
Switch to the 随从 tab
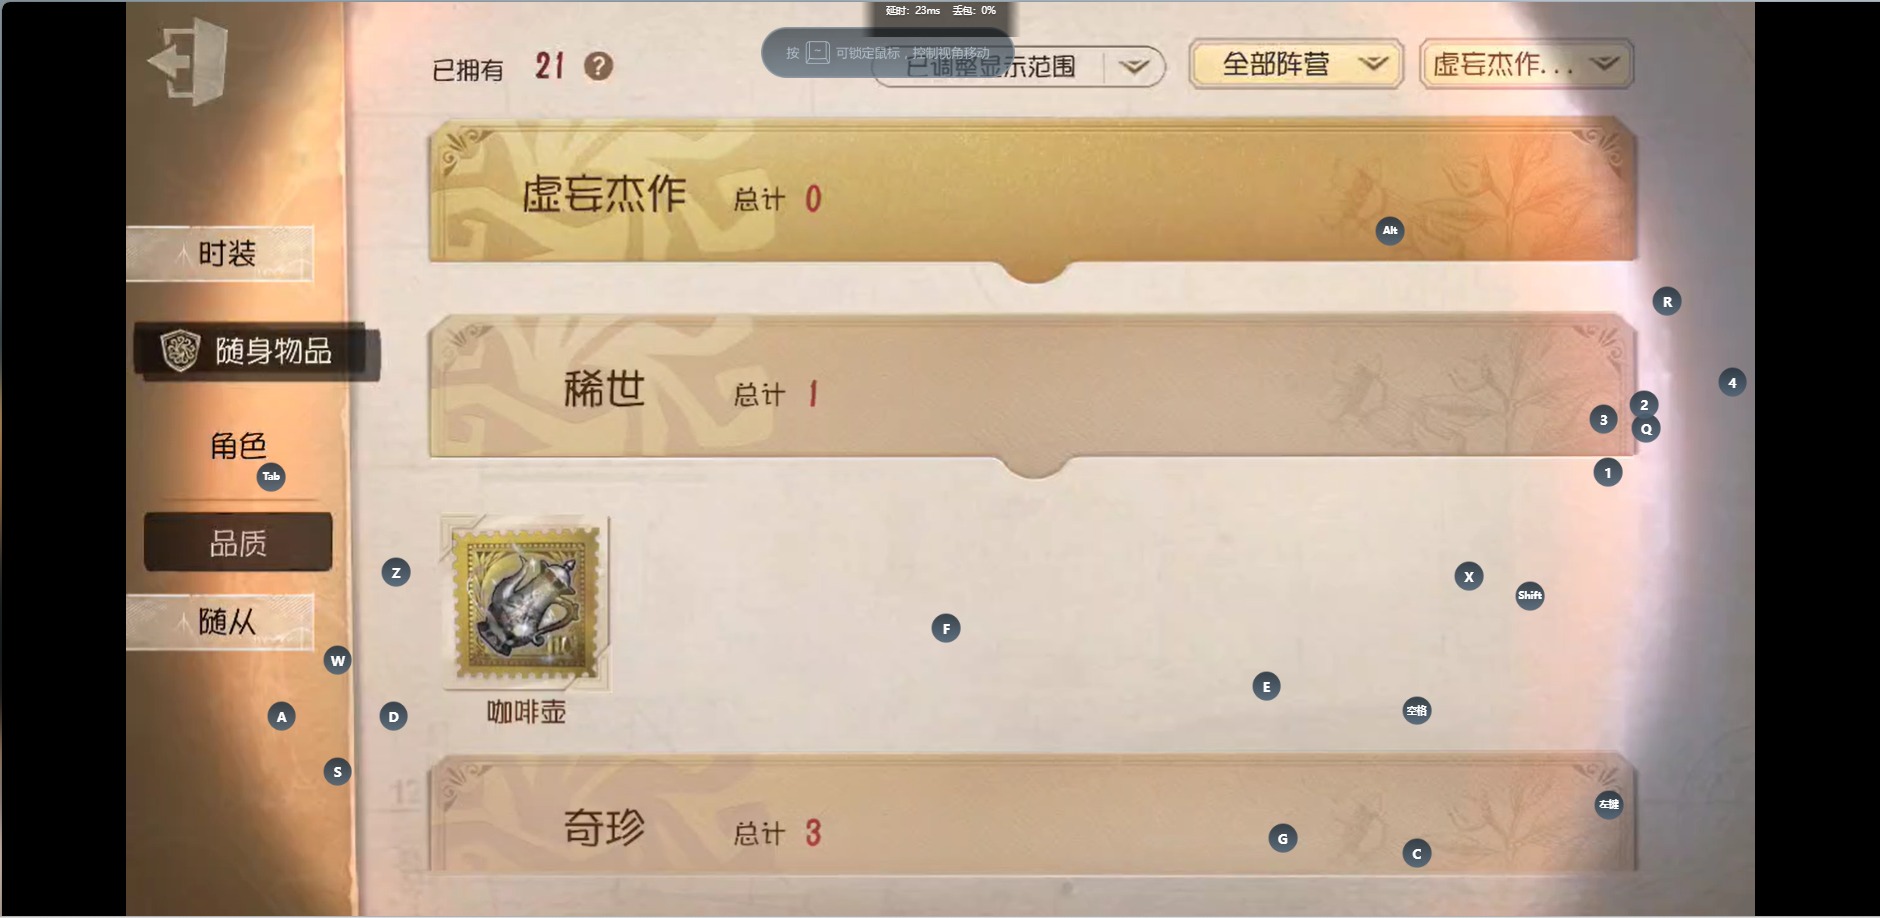tap(220, 622)
